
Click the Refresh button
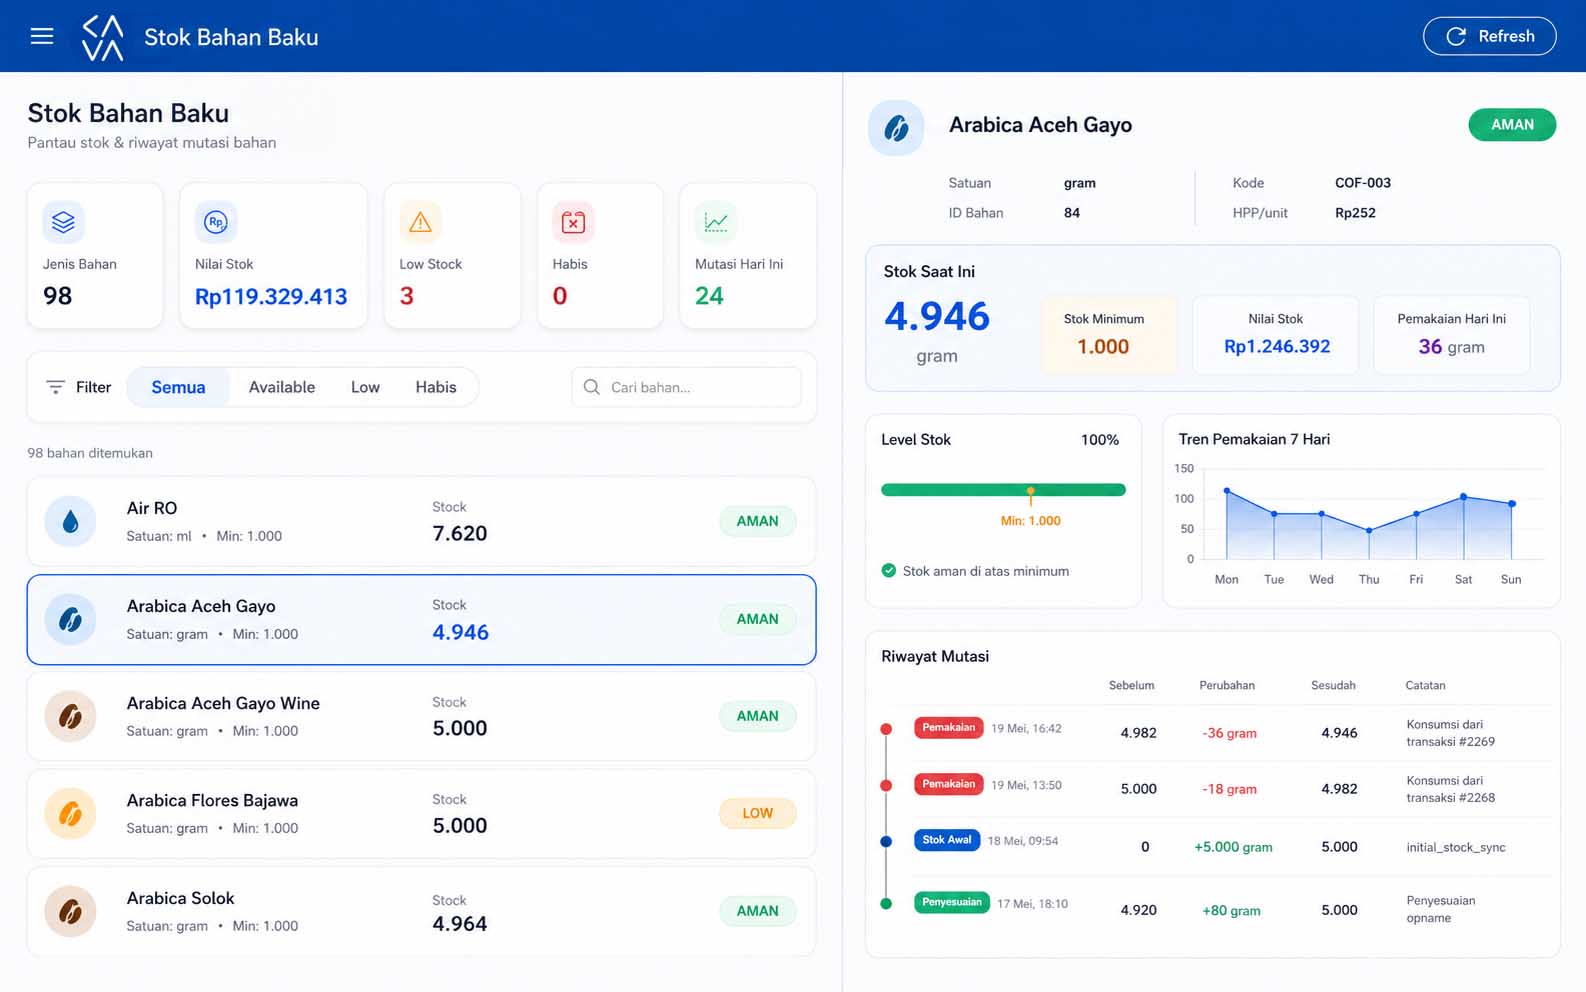click(1489, 36)
